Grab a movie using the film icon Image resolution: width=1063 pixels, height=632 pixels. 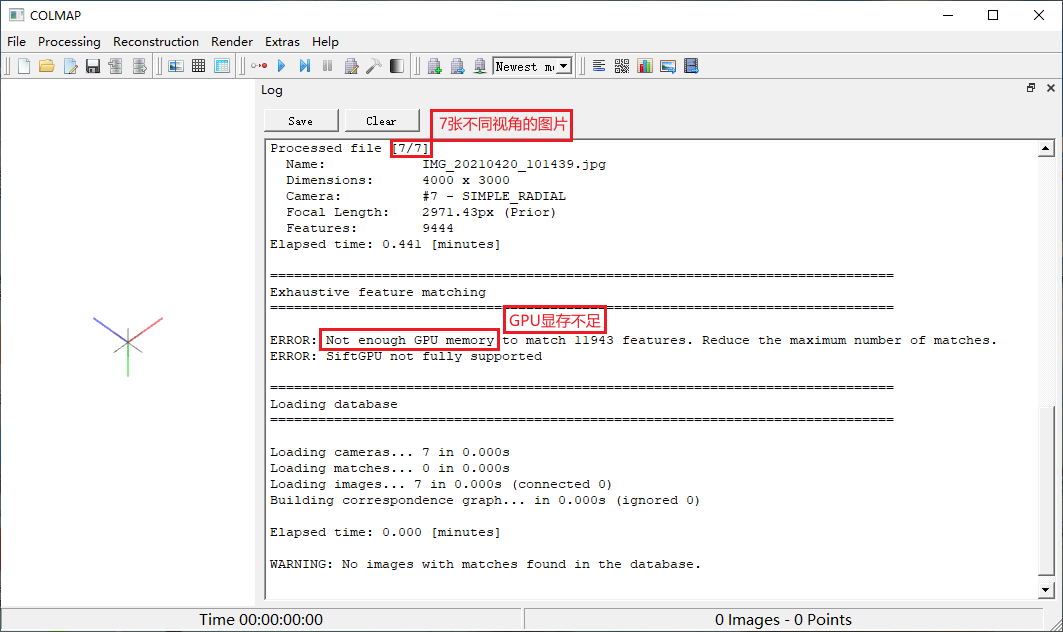coord(691,65)
